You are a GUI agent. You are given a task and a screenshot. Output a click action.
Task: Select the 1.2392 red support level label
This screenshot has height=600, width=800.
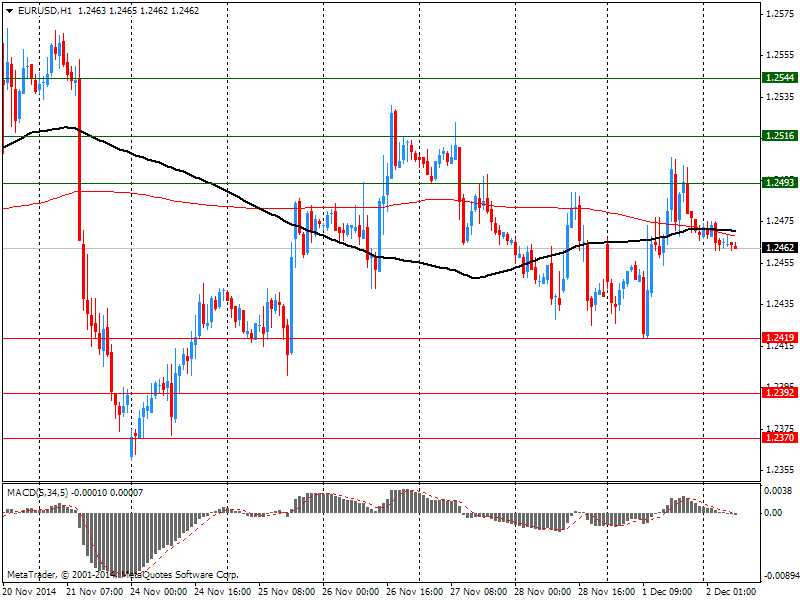(x=780, y=392)
